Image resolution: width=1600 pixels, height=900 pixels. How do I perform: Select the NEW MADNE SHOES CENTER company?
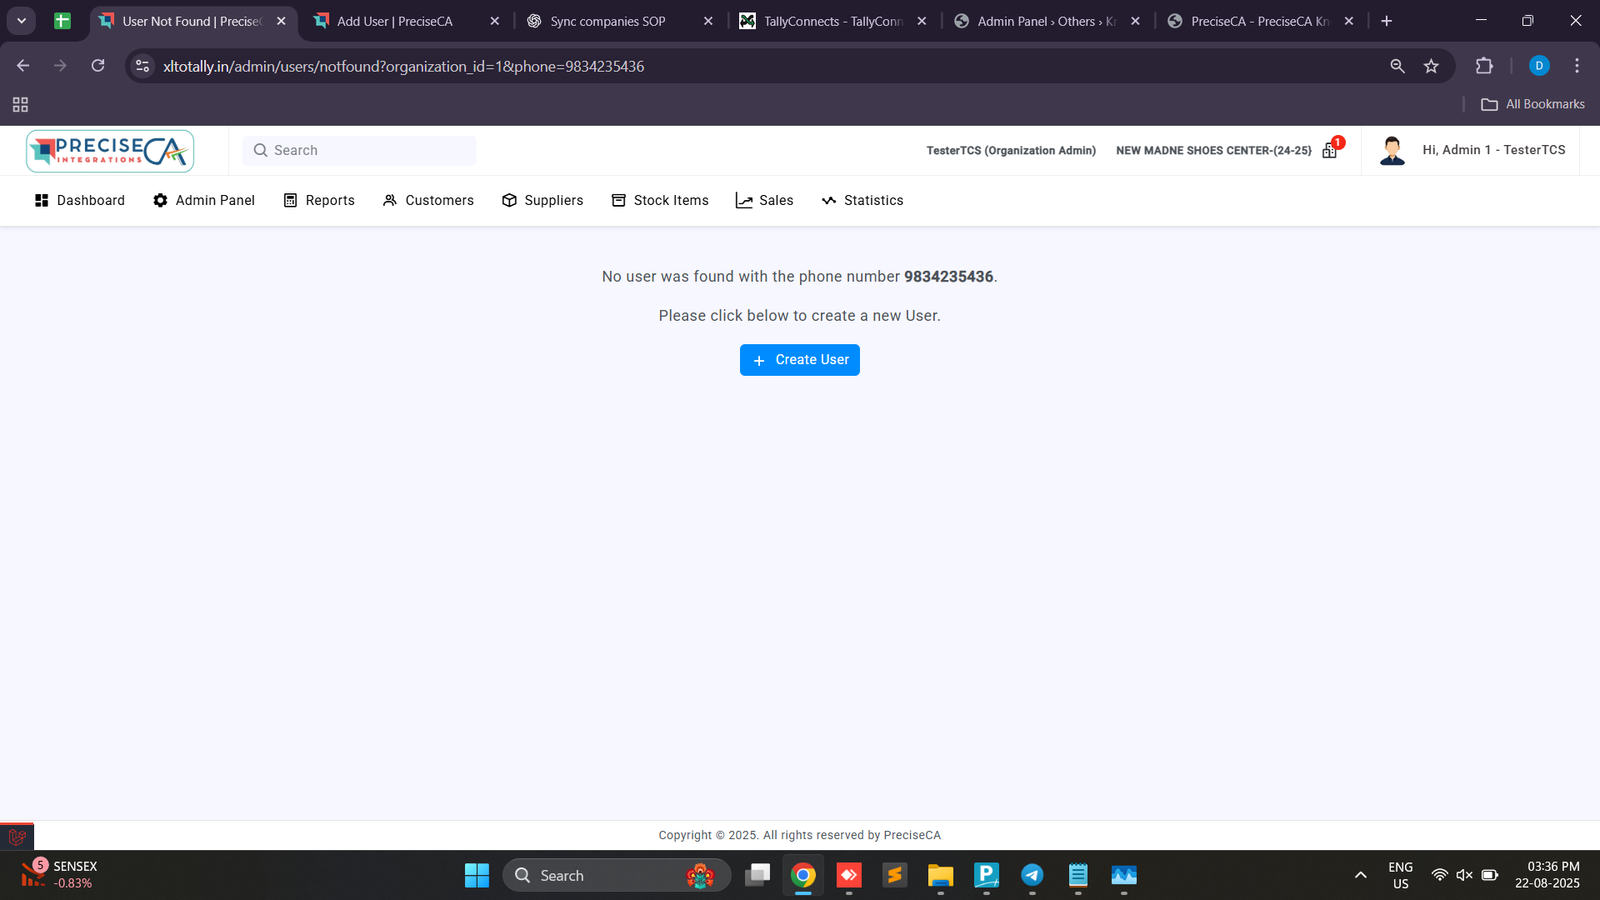click(x=1213, y=151)
